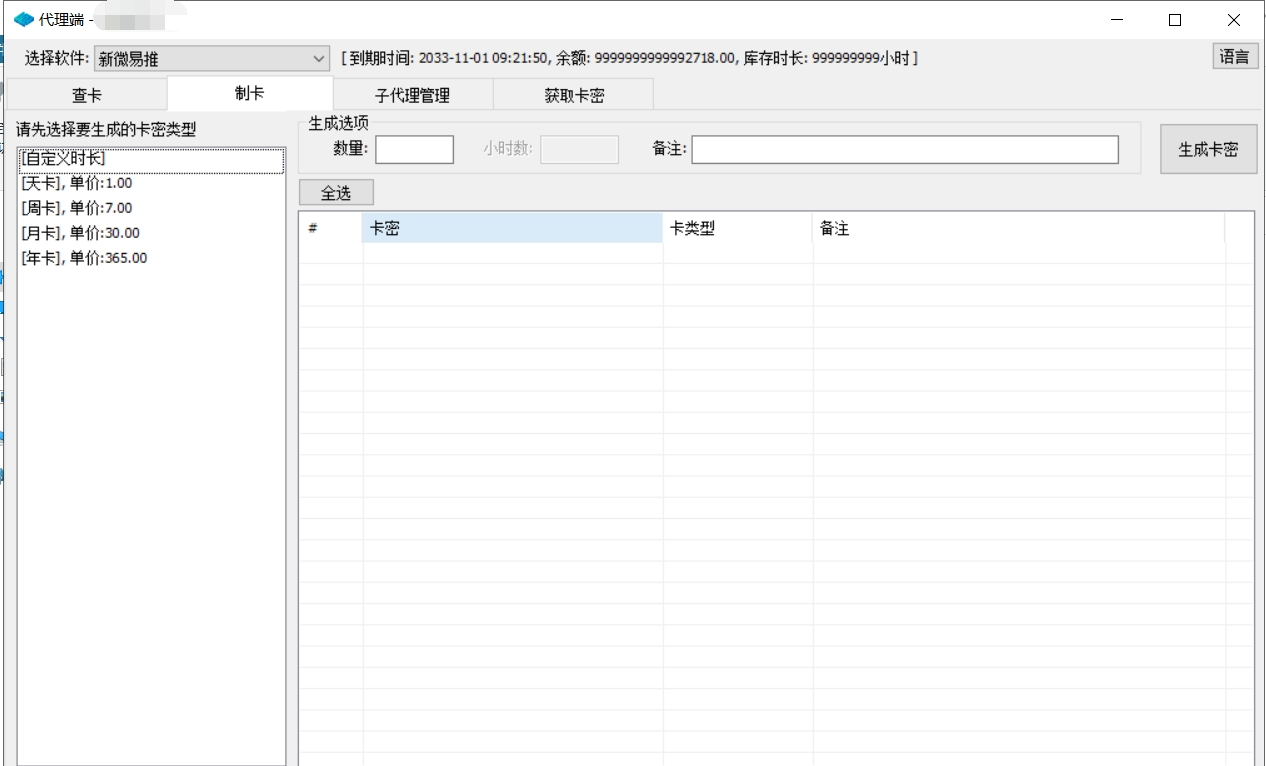Switch to the 查卡 tab
This screenshot has width=1266, height=766.
click(87, 95)
